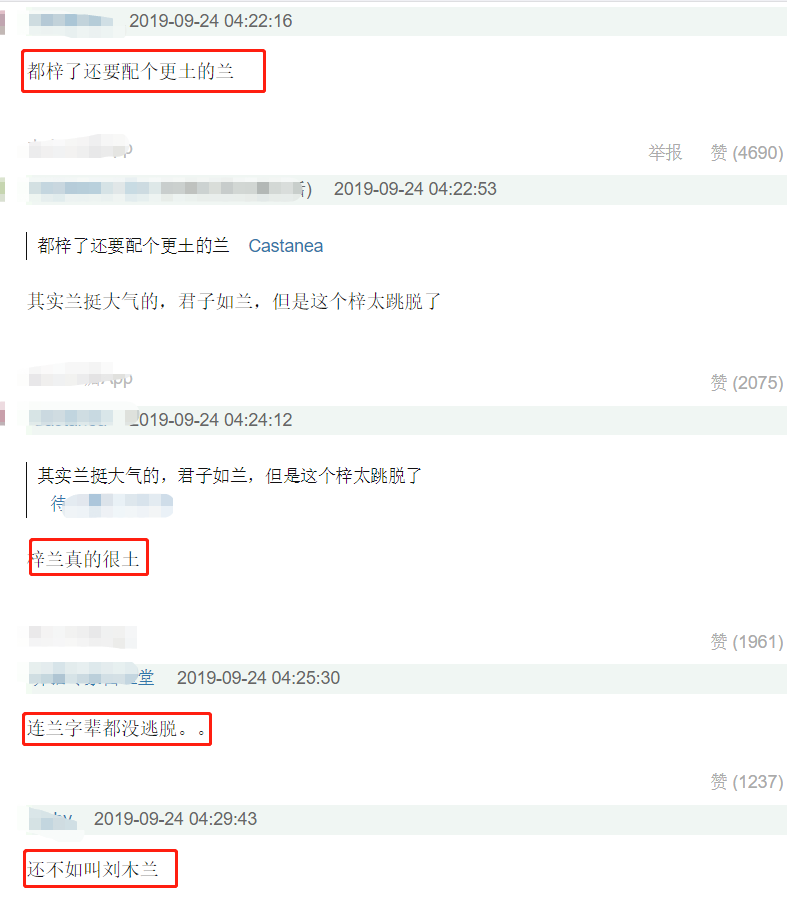Click blurred username of the first comment
787x909 pixels.
(x=71, y=21)
